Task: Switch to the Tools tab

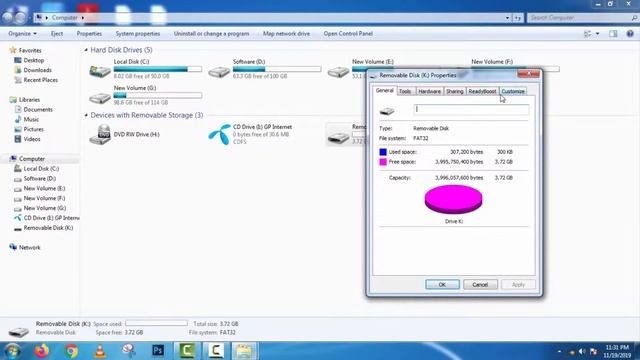Action: (x=405, y=91)
